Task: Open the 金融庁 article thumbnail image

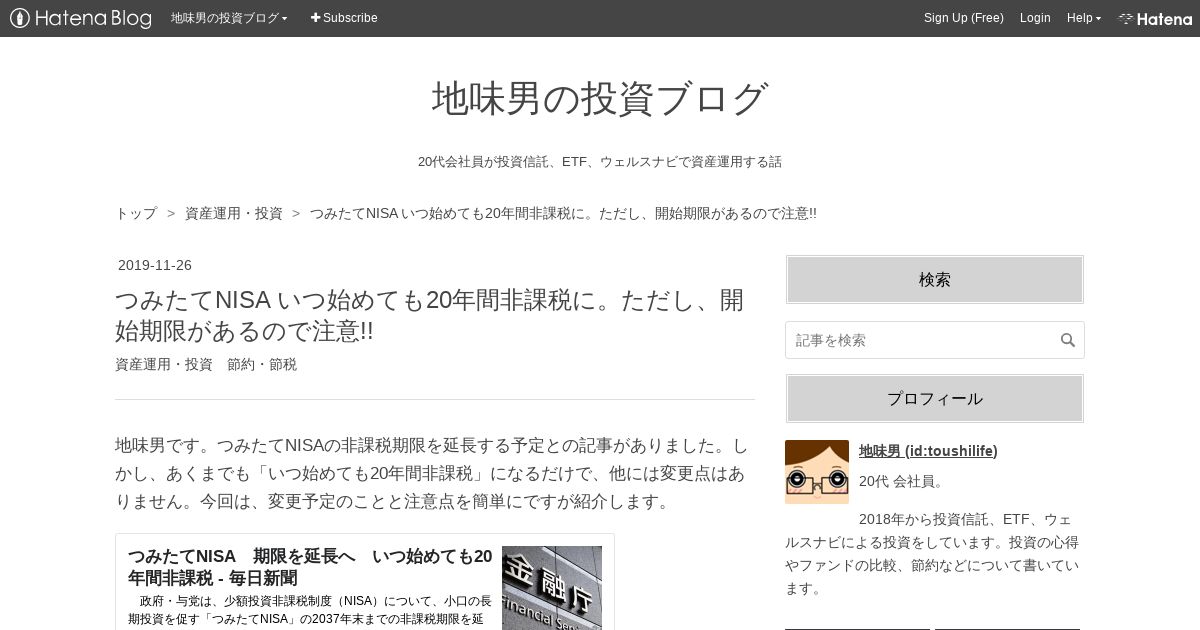Action: click(552, 588)
